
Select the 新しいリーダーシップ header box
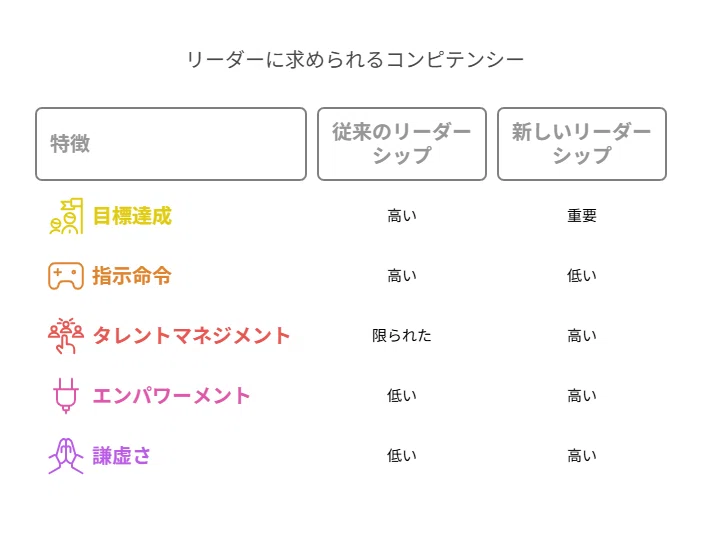tap(582, 144)
